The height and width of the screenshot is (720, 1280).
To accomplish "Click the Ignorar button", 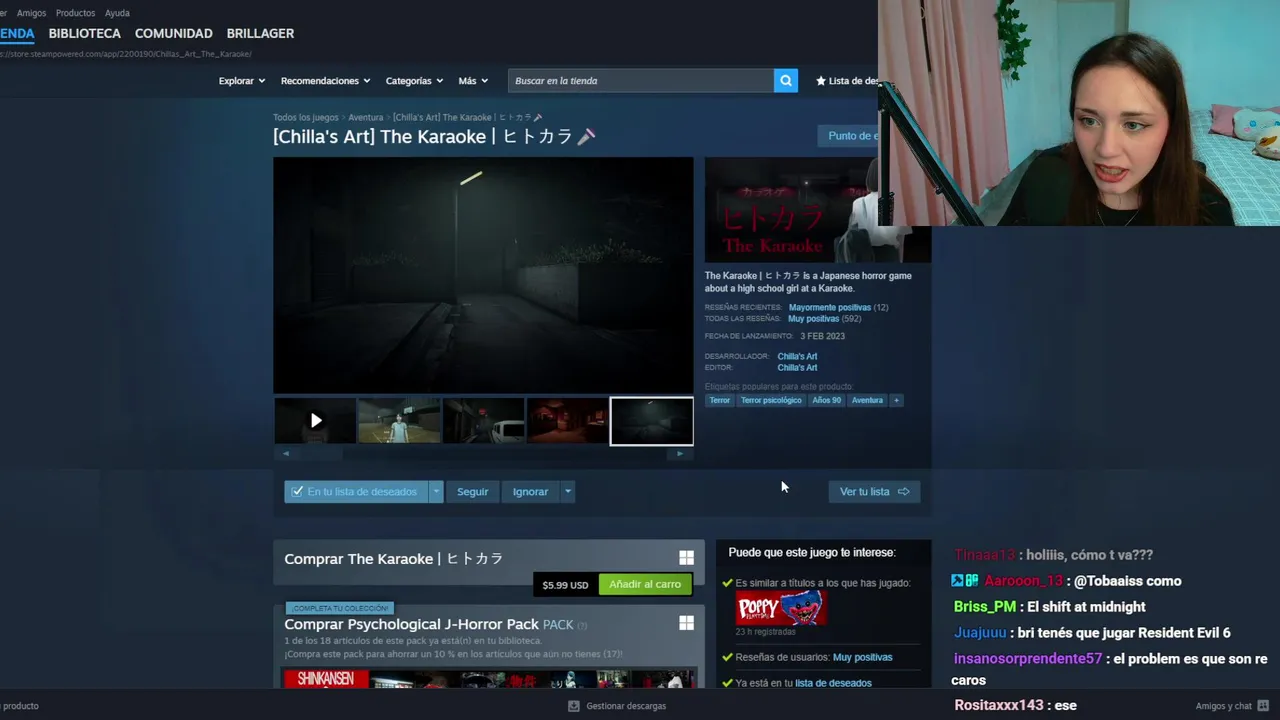I will click(x=530, y=492).
